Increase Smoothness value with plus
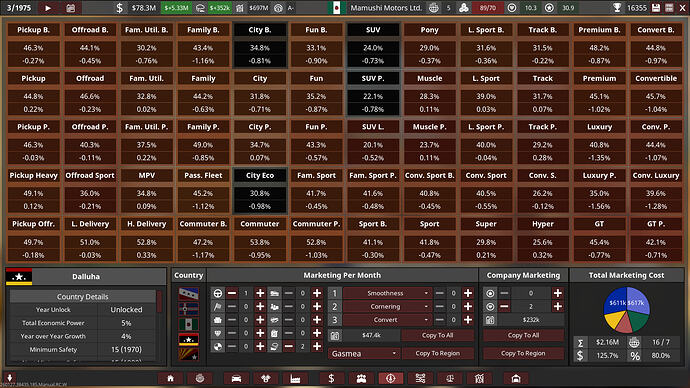 [x=468, y=293]
